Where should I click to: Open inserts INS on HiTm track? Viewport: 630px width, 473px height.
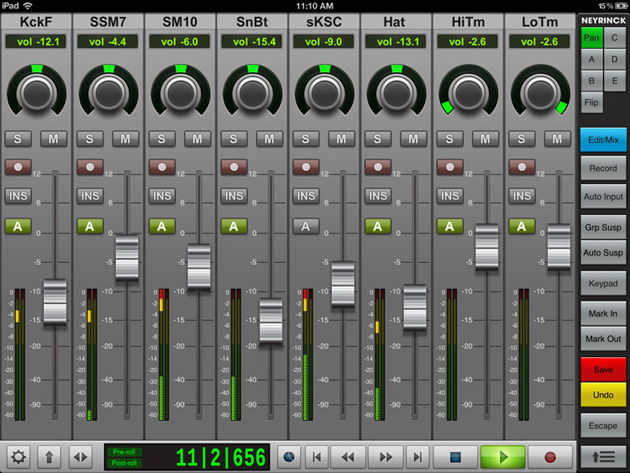point(450,196)
